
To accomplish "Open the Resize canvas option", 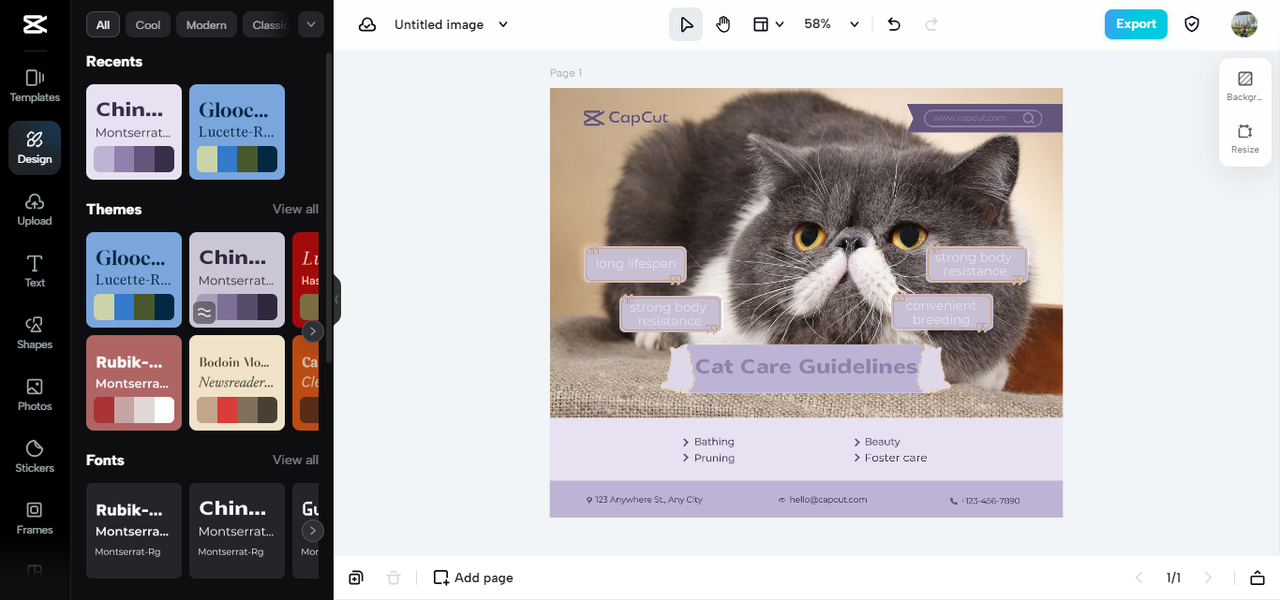I will 1245,138.
